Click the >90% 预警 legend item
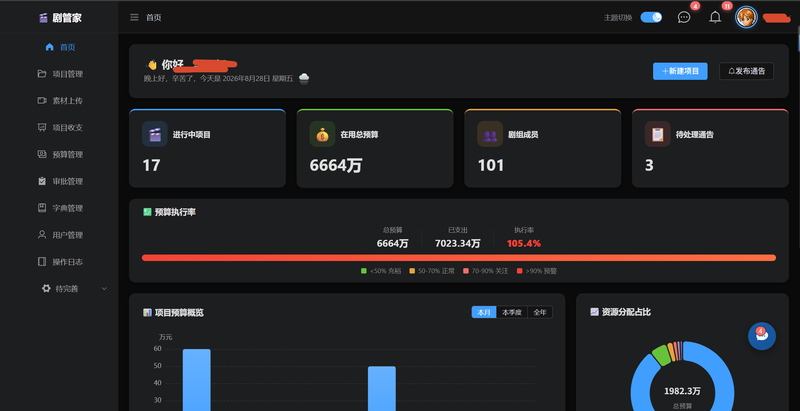This screenshot has width=800, height=411. 537,271
